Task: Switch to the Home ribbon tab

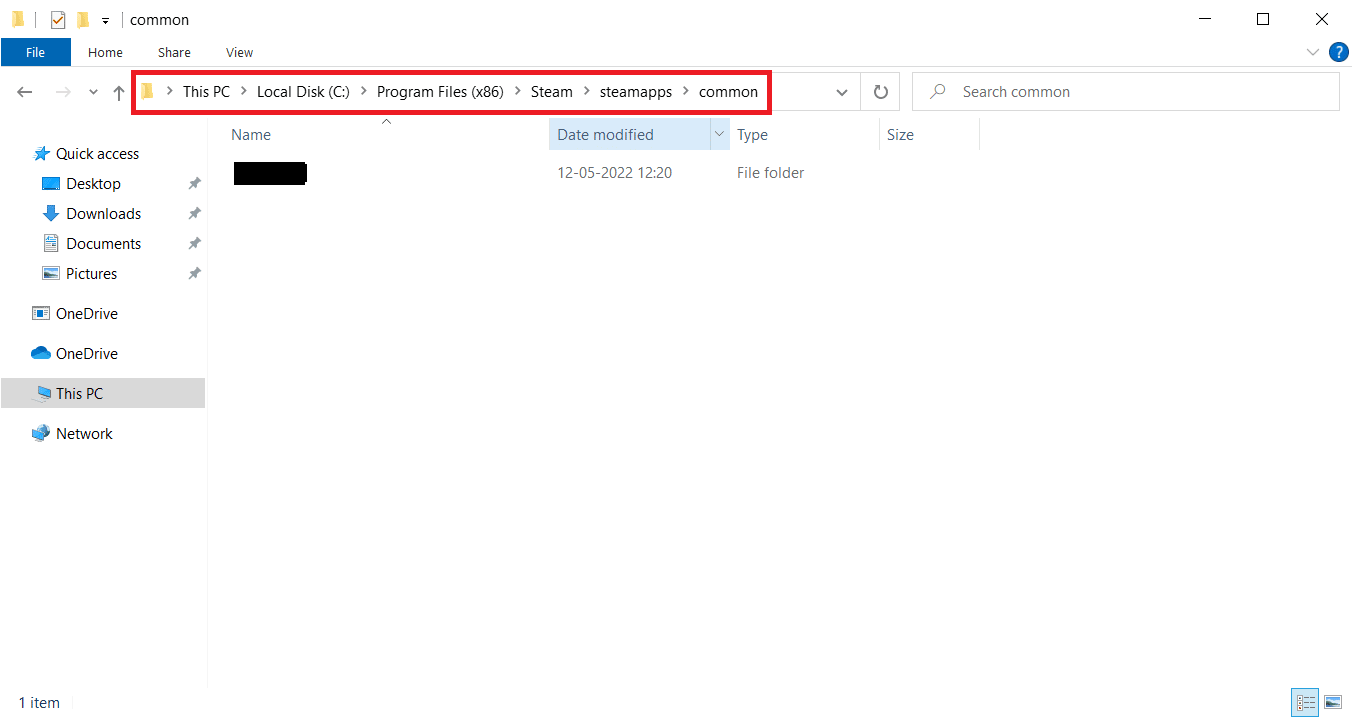Action: 105,52
